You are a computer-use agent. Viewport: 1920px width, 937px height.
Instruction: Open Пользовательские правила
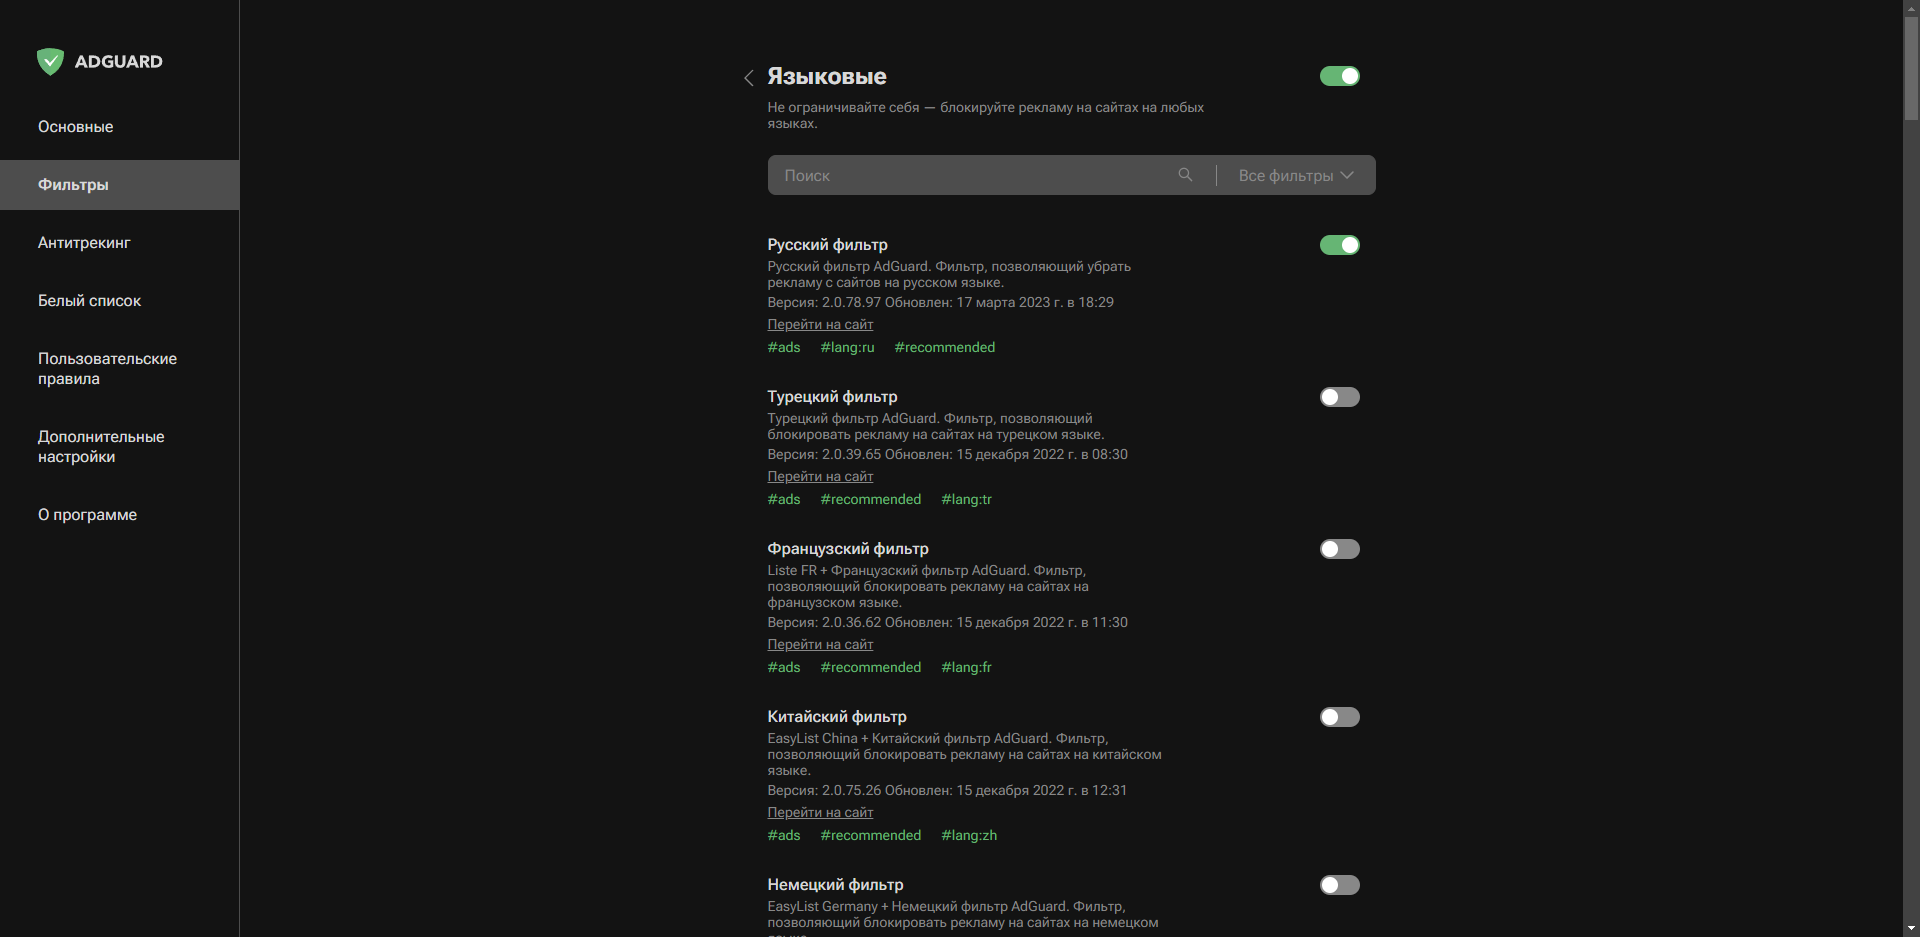pos(107,368)
